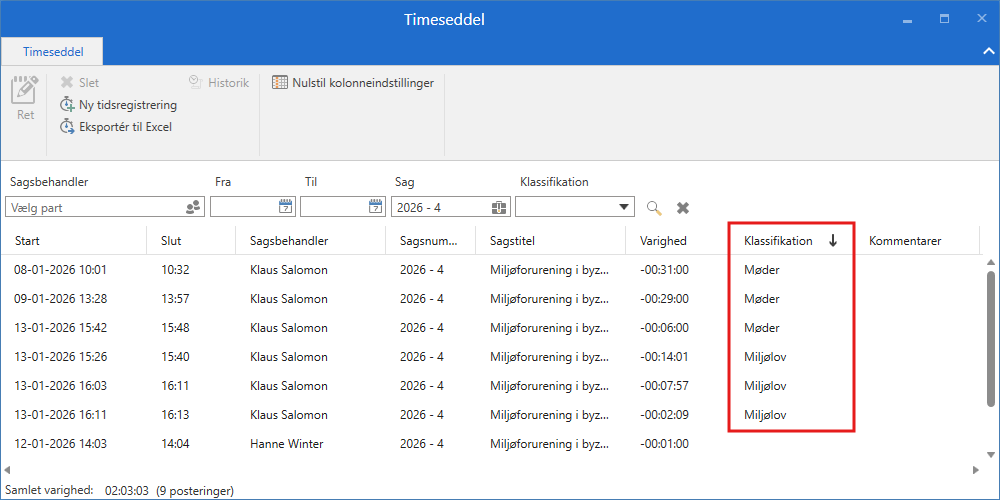This screenshot has height=500, width=1000.
Task: Sort by the Klassifikation column header
Action: [x=778, y=241]
